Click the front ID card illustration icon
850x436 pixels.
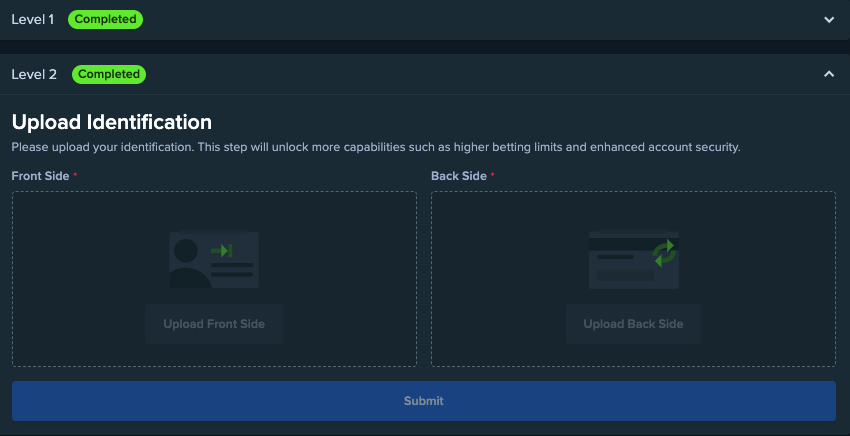coord(213,259)
